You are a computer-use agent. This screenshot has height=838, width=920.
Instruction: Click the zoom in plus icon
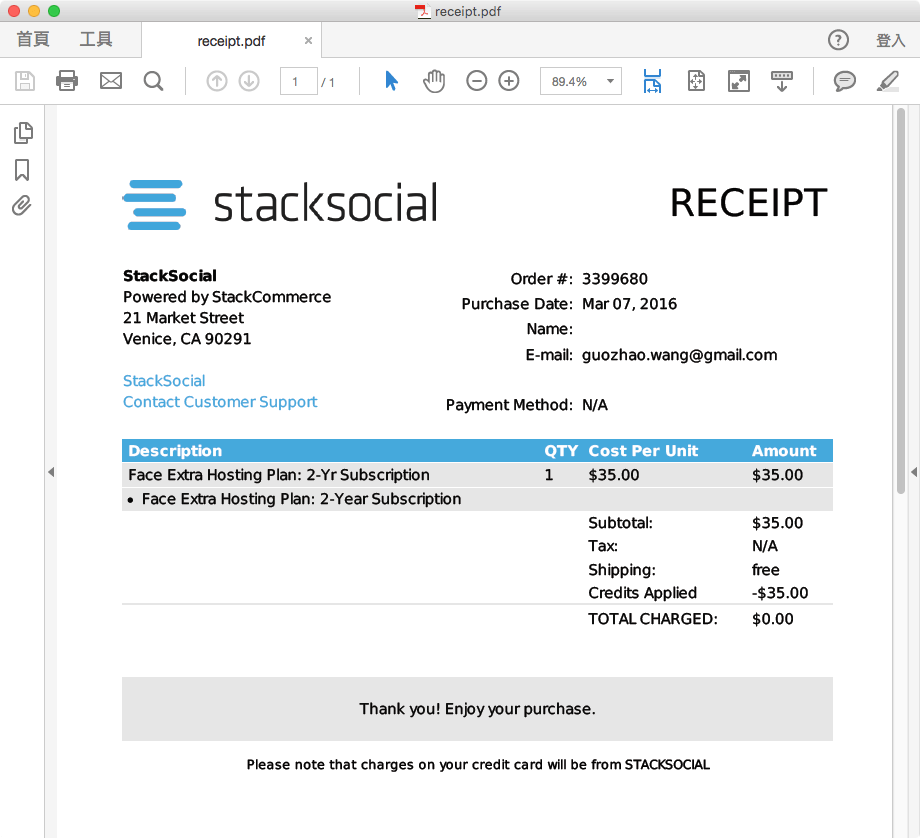pos(510,80)
